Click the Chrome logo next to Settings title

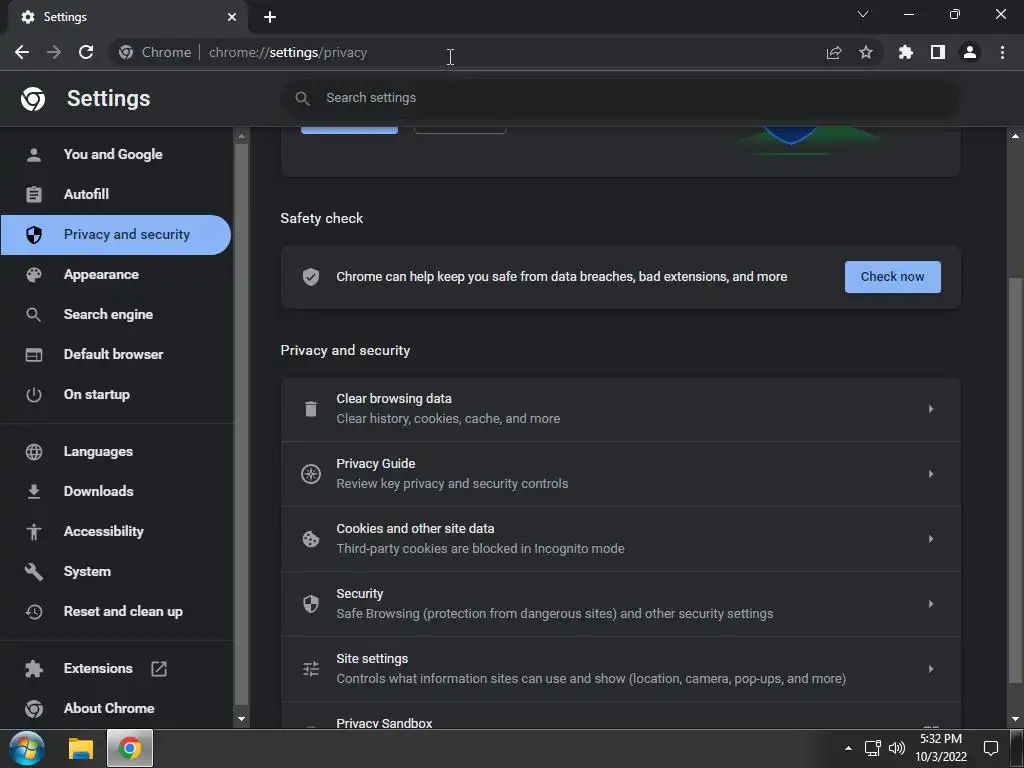click(33, 99)
